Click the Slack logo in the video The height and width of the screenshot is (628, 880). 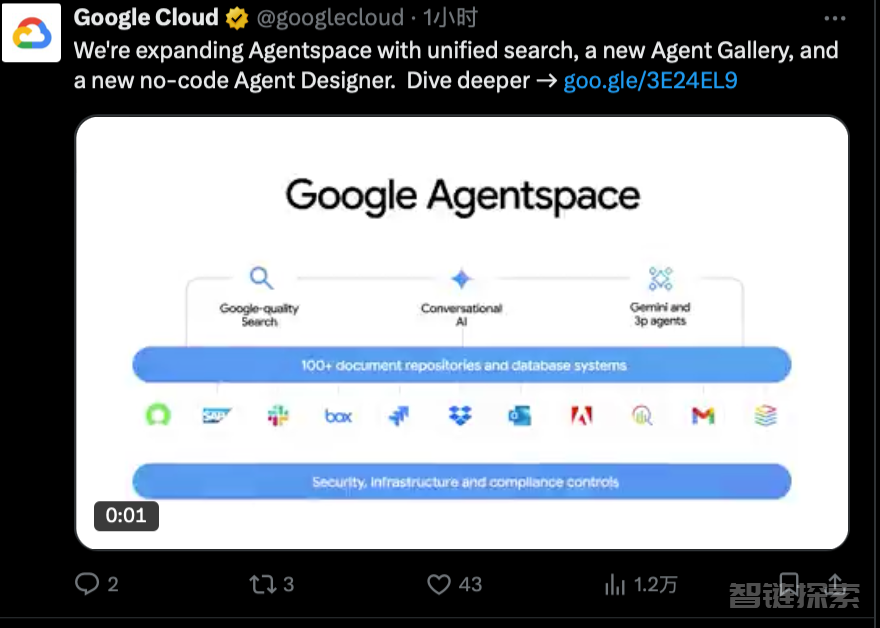(278, 416)
